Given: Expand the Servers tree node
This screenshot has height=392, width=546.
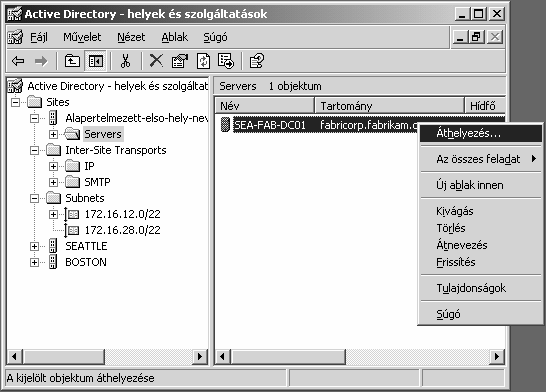Looking at the screenshot, I should [x=53, y=134].
